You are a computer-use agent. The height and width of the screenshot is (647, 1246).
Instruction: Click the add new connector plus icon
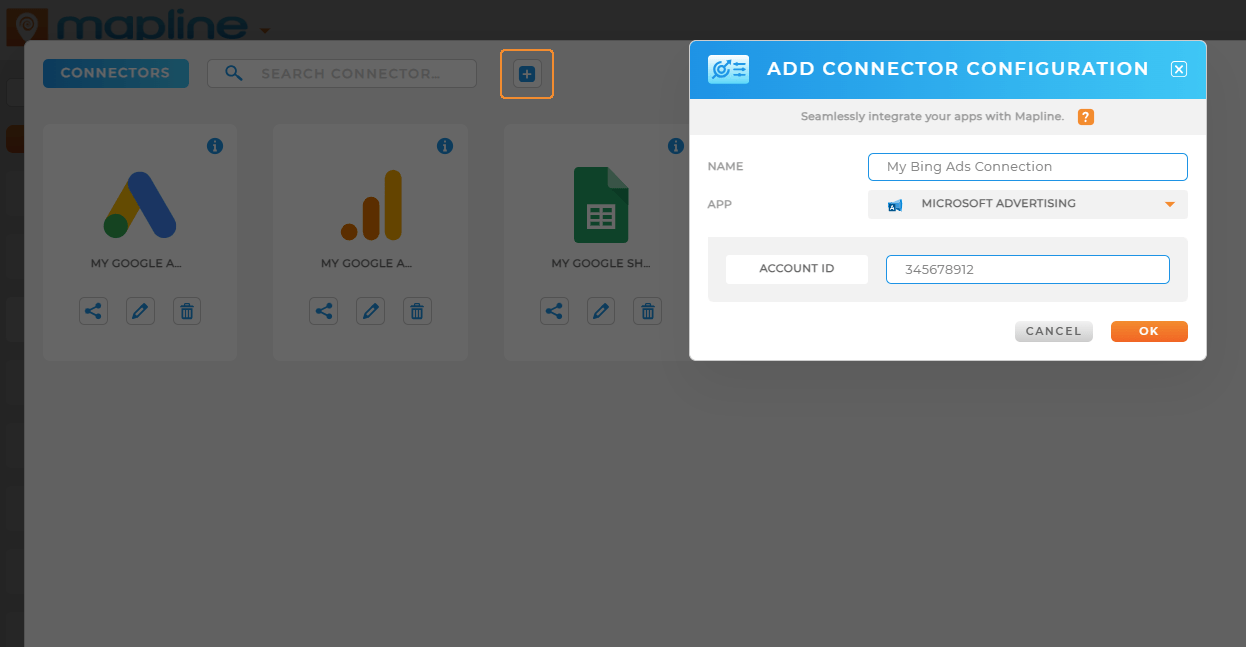point(527,73)
